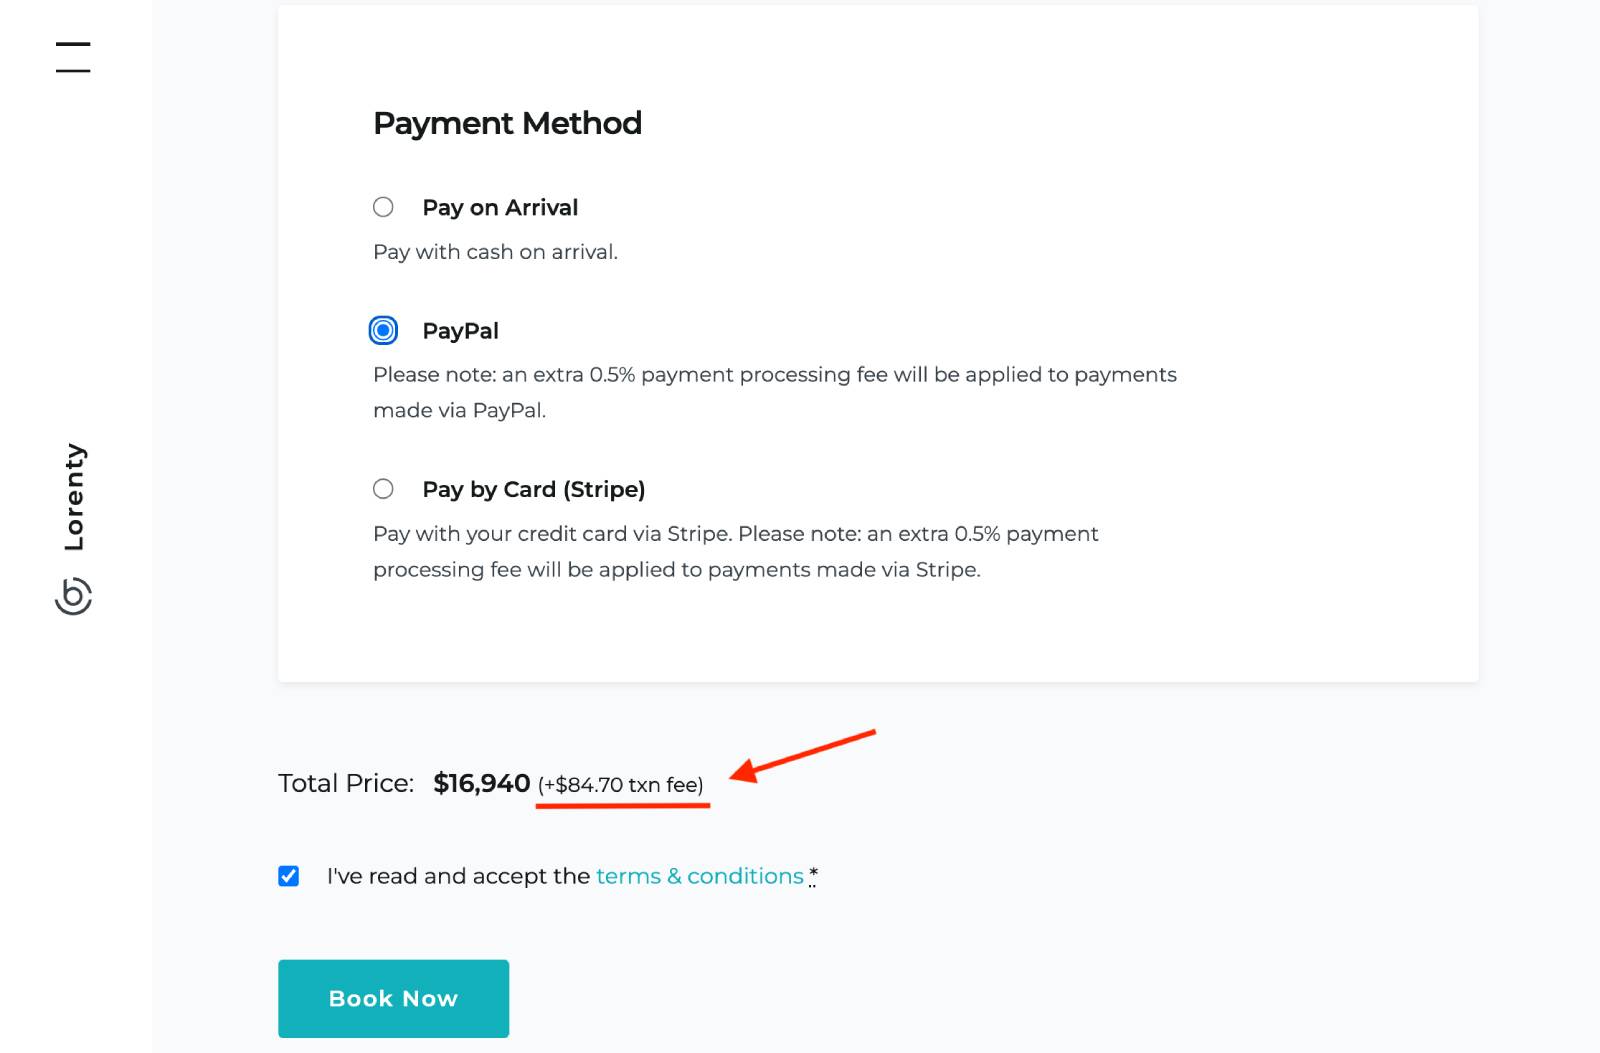
Task: Open the hamburger menu
Action: [73, 57]
